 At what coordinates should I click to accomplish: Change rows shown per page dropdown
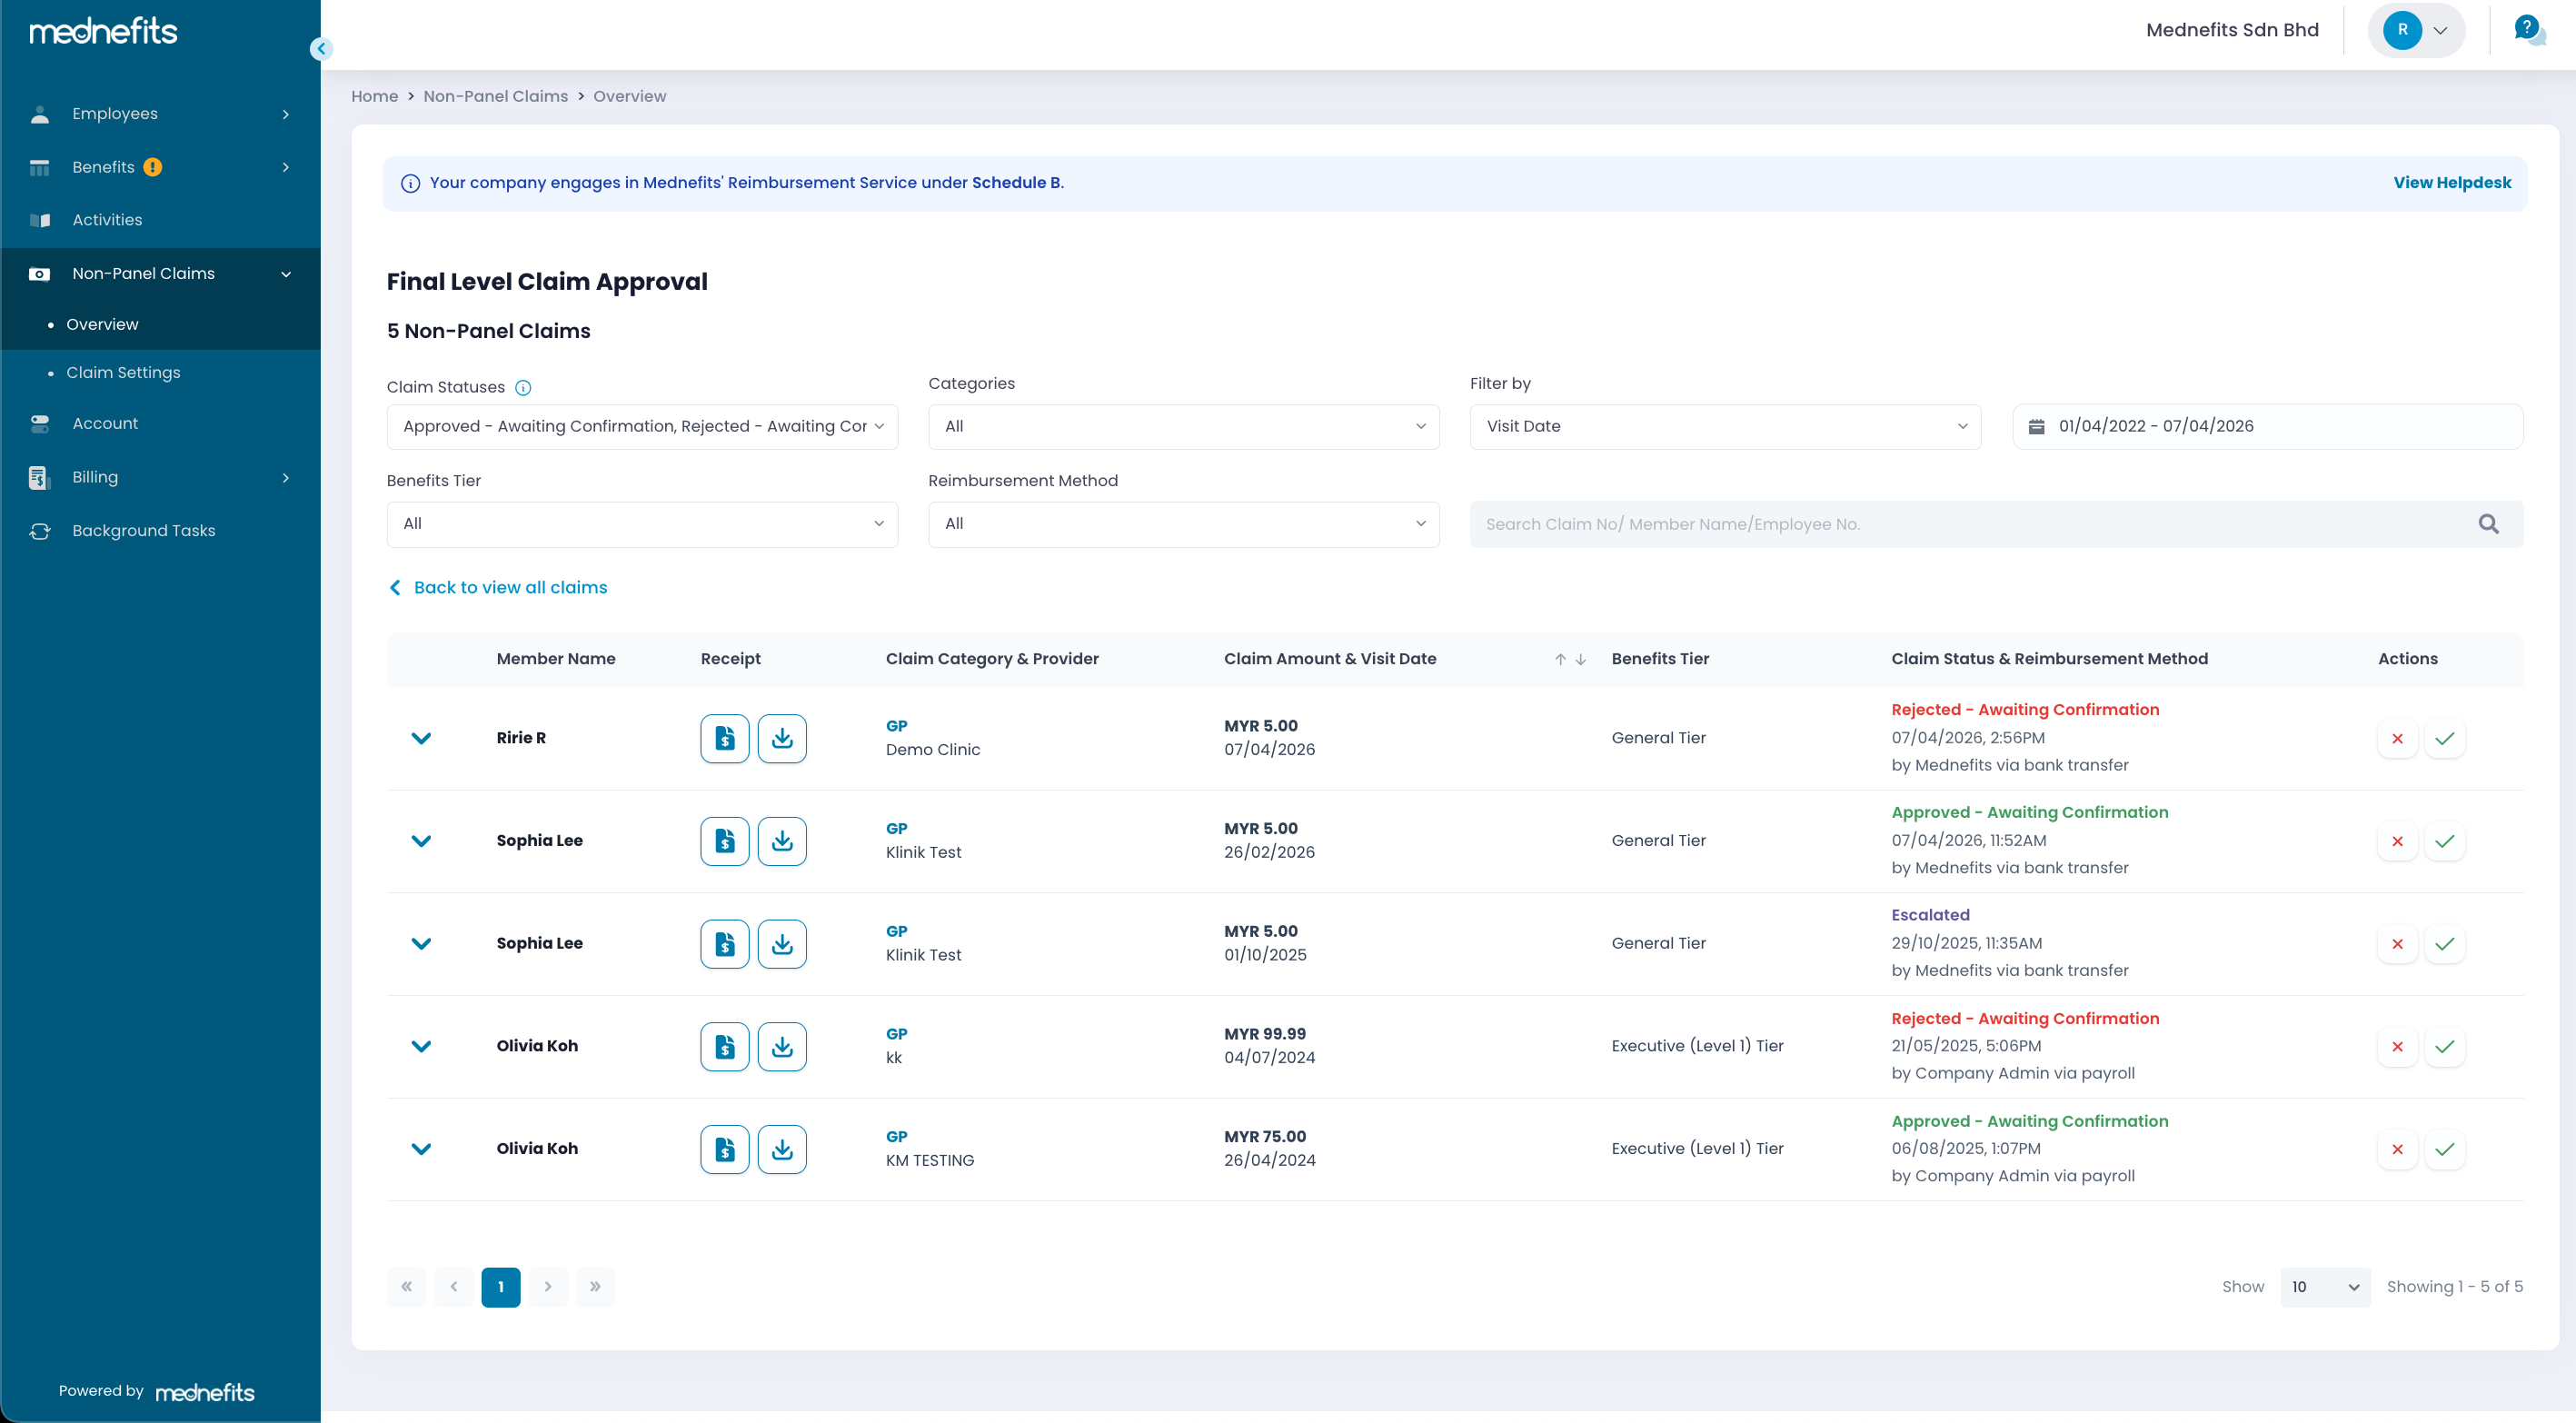pos(2324,1287)
